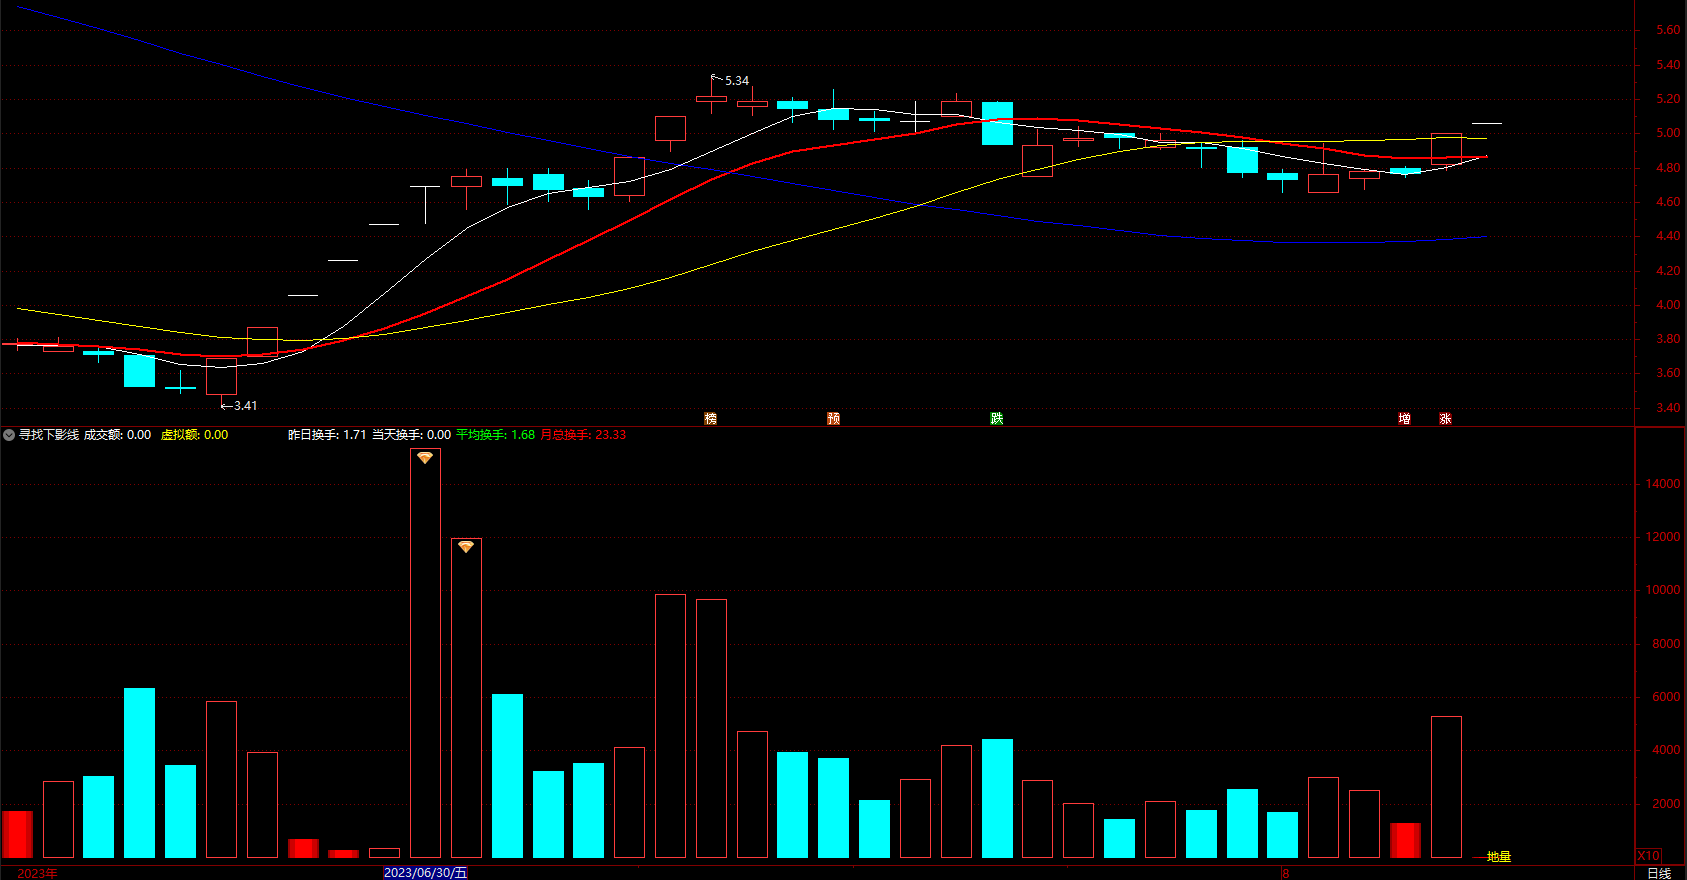This screenshot has width=1687, height=880.
Task: Click the last hollow red volume bar
Action: (1446, 787)
